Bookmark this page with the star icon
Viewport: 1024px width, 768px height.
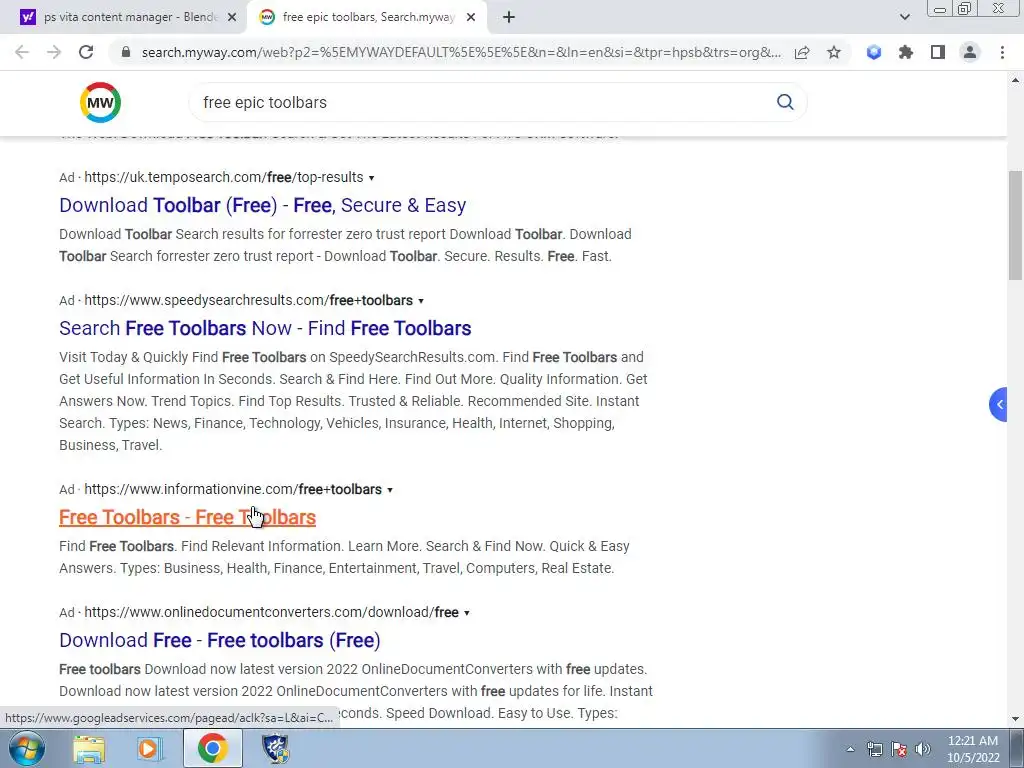tap(834, 52)
